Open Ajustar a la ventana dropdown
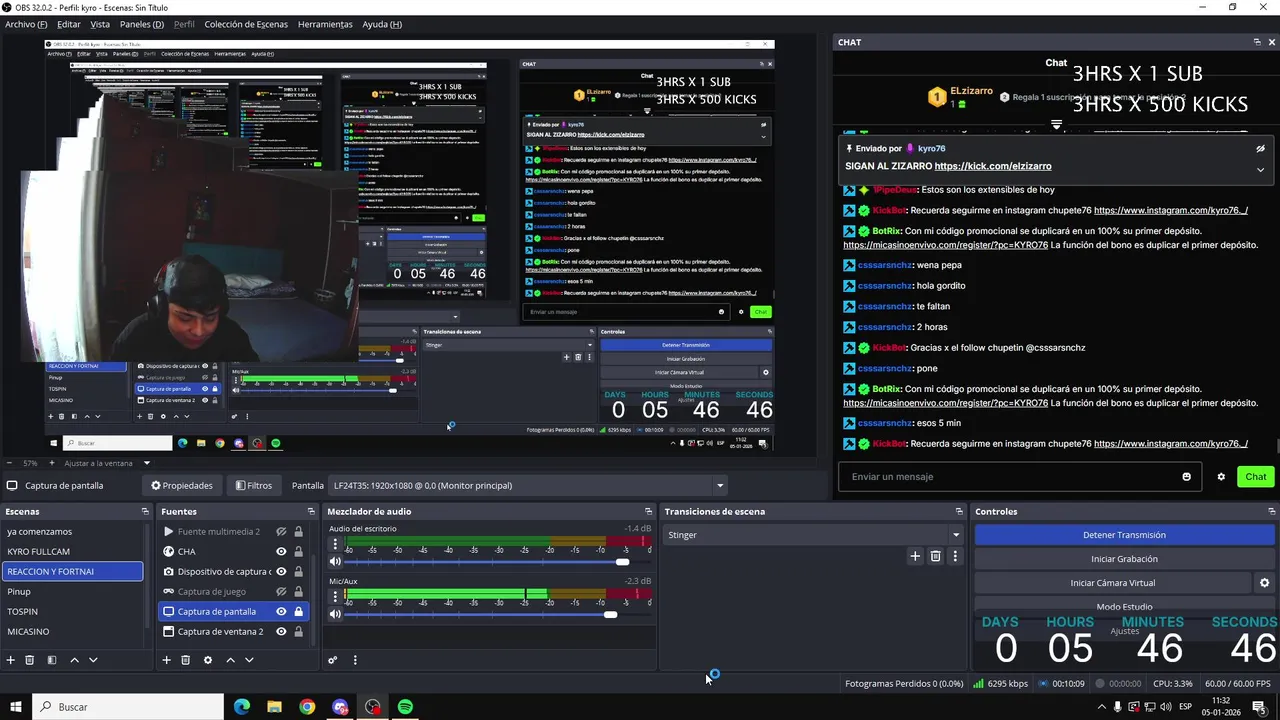The width and height of the screenshot is (1280, 720). coord(107,463)
